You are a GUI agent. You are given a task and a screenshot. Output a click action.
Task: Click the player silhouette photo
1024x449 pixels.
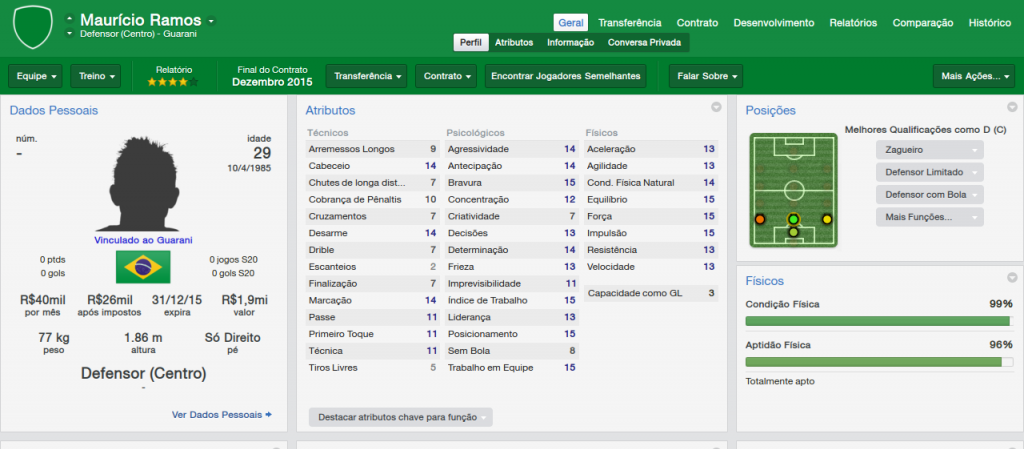[x=143, y=182]
